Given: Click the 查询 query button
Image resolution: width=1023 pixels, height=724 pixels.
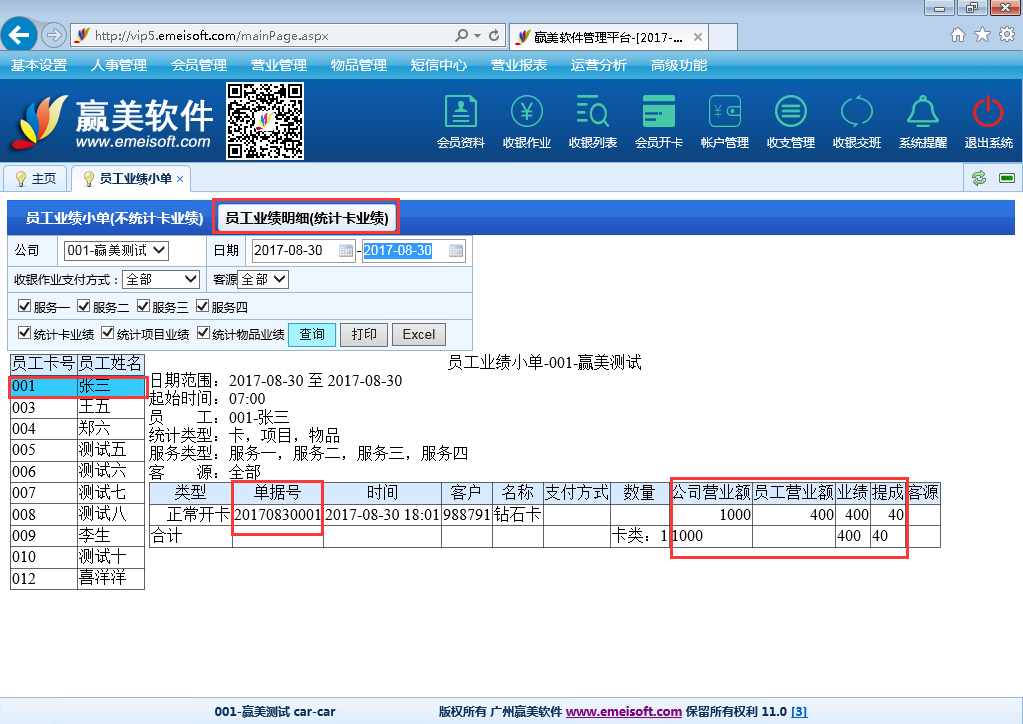Looking at the screenshot, I should (312, 334).
